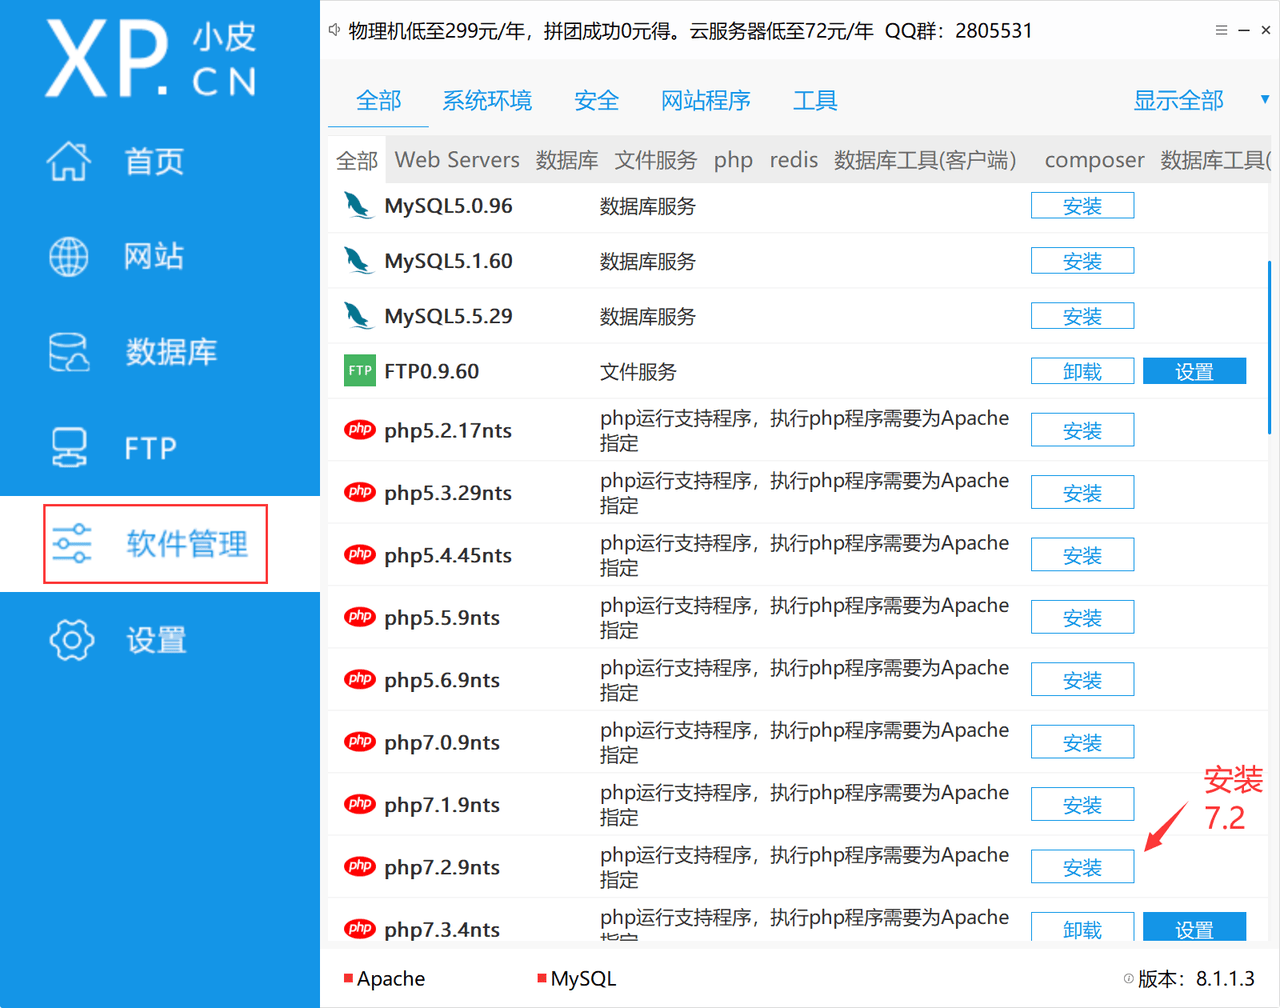Install php7.1.9nts

coord(1082,804)
